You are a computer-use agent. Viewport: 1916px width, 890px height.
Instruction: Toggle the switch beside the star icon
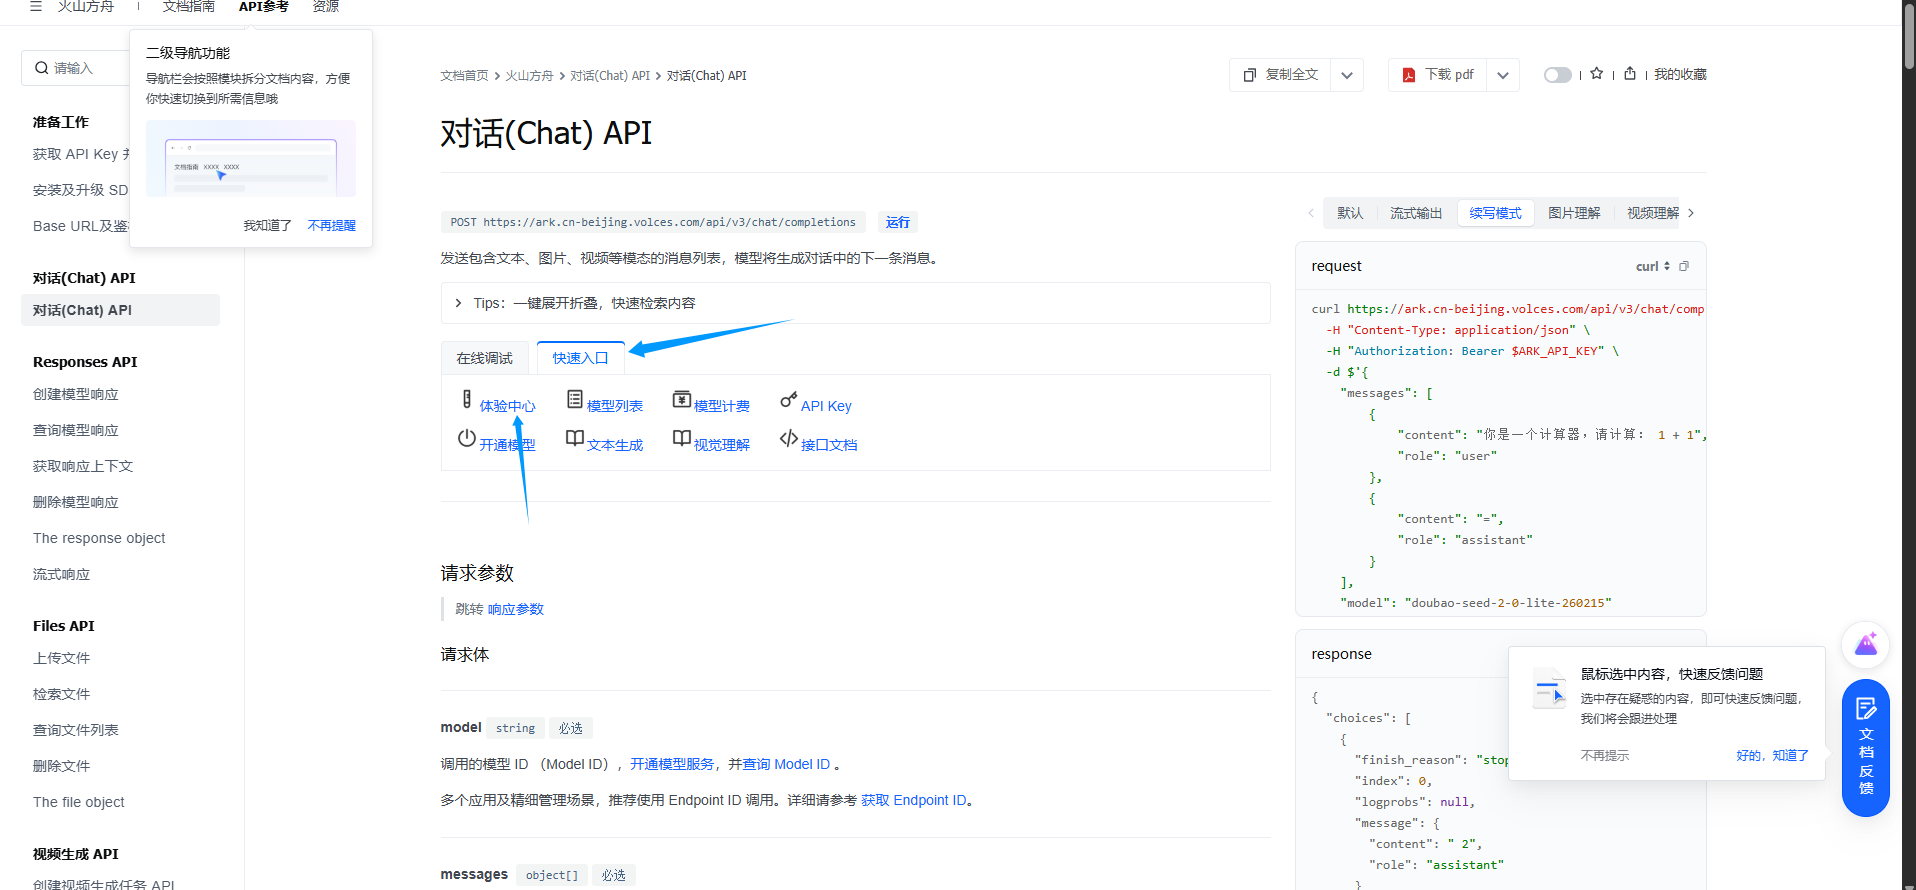(x=1557, y=75)
